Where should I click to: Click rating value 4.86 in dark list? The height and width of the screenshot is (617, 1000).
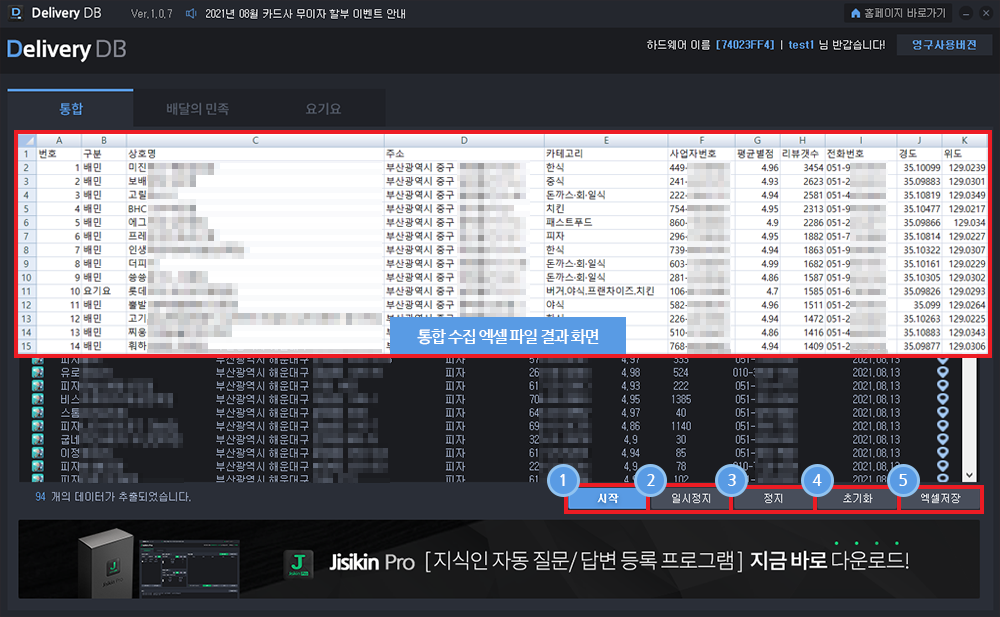click(631, 426)
